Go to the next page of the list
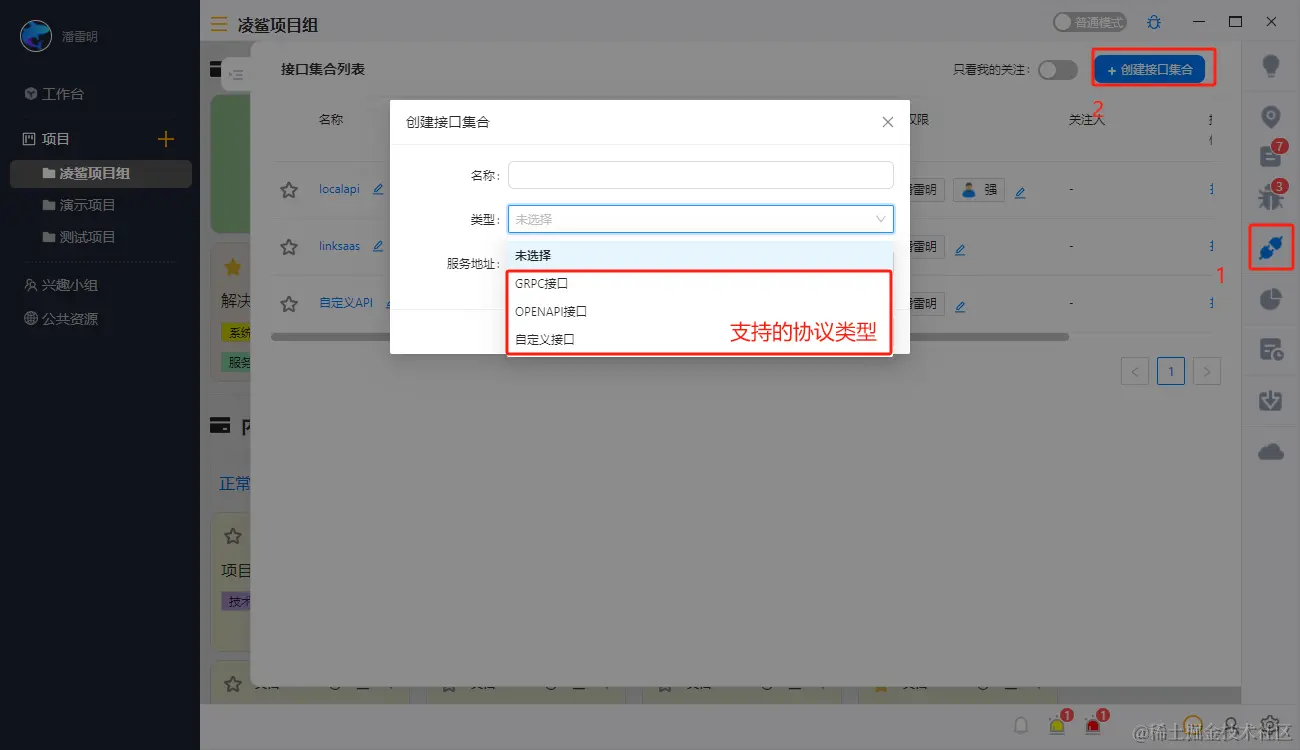This screenshot has height=750, width=1300. pyautogui.click(x=1207, y=371)
